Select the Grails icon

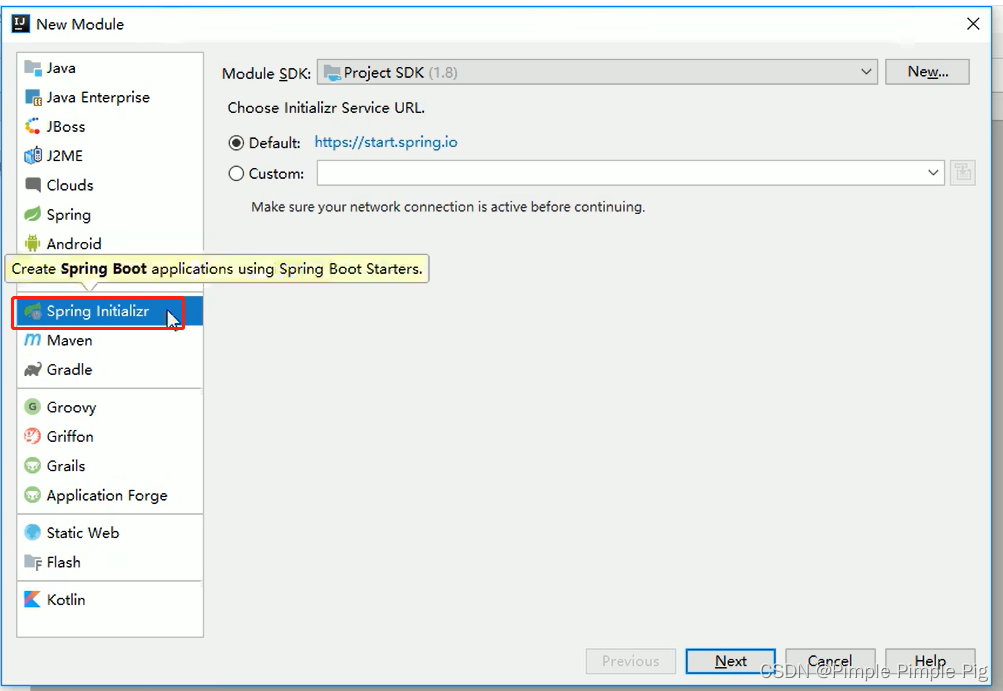pos(33,466)
